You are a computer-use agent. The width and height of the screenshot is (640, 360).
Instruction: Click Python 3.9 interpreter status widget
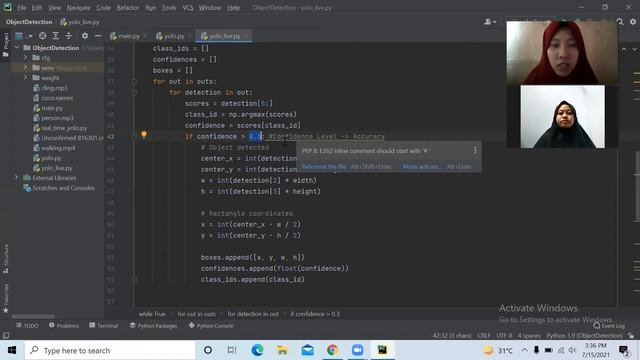click(584, 336)
